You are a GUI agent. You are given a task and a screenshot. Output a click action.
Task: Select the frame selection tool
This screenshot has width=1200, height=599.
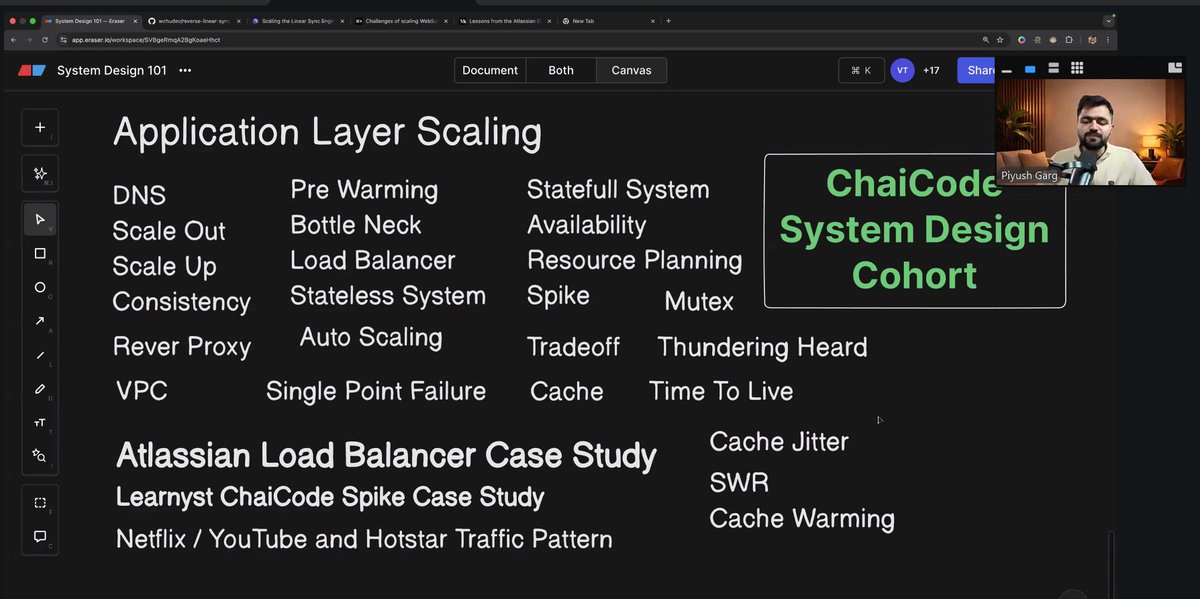pyautogui.click(x=40, y=502)
